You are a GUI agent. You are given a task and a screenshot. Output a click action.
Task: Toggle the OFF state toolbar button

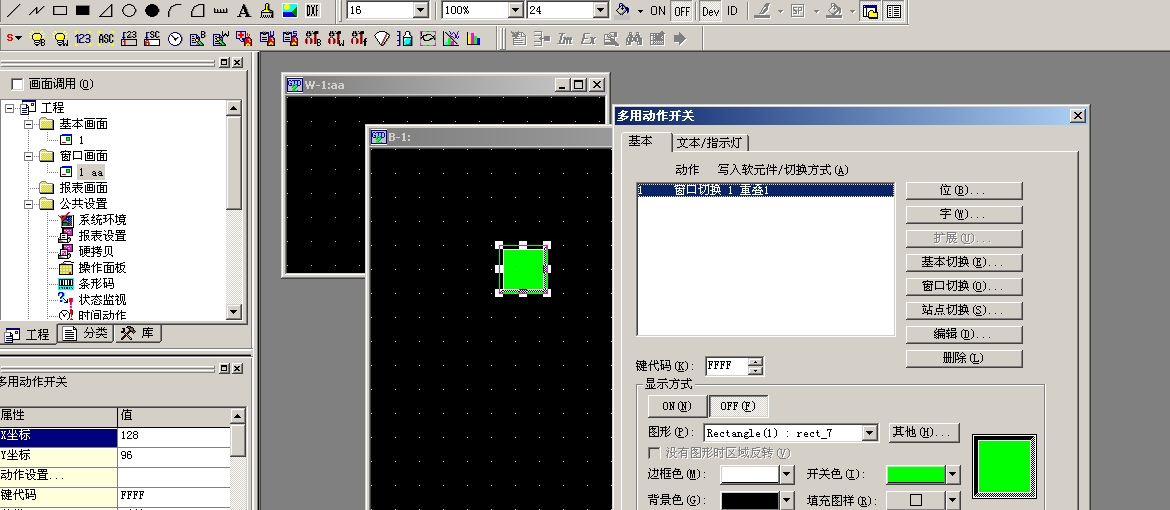point(682,11)
